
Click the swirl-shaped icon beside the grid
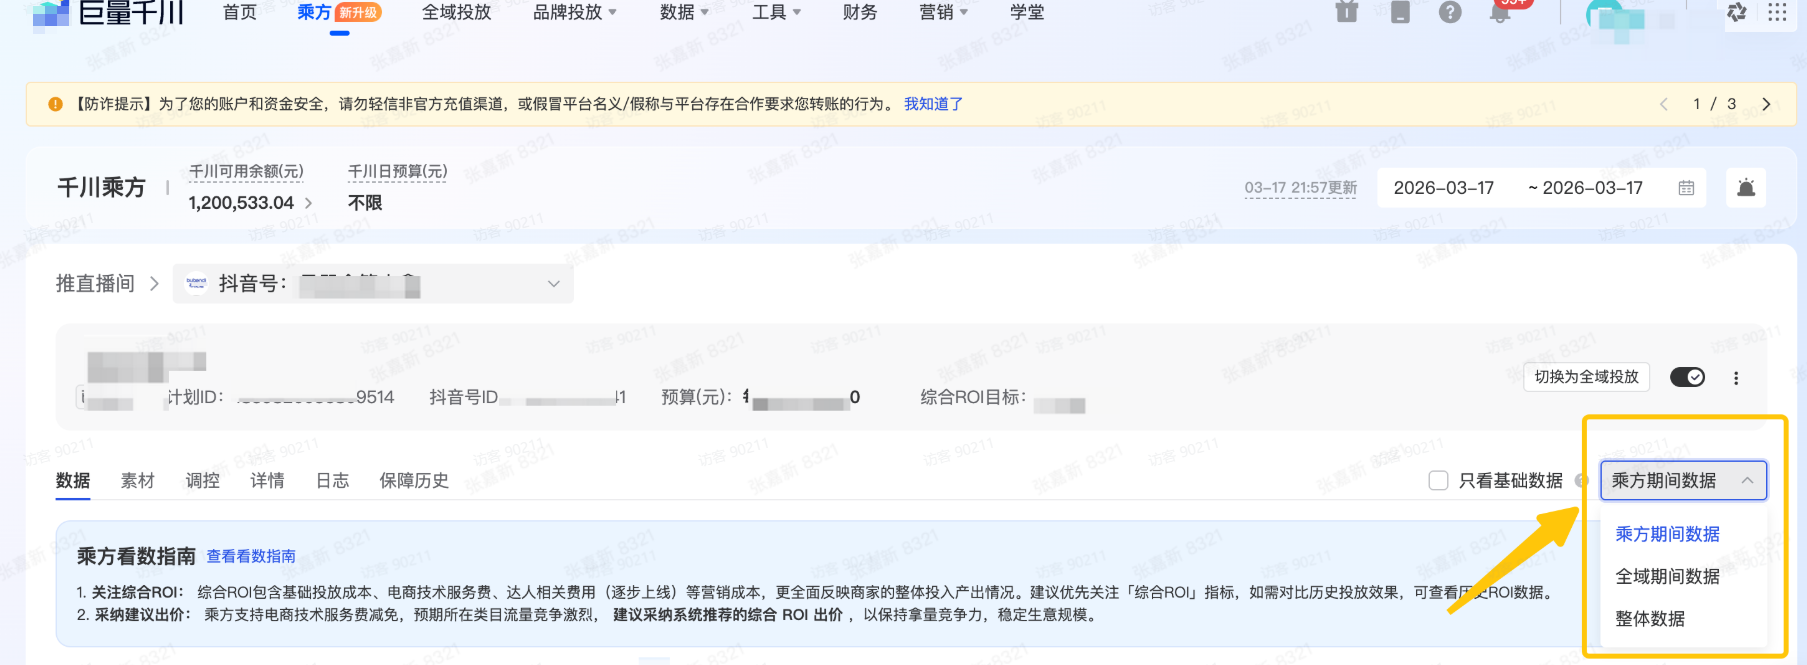[1737, 12]
